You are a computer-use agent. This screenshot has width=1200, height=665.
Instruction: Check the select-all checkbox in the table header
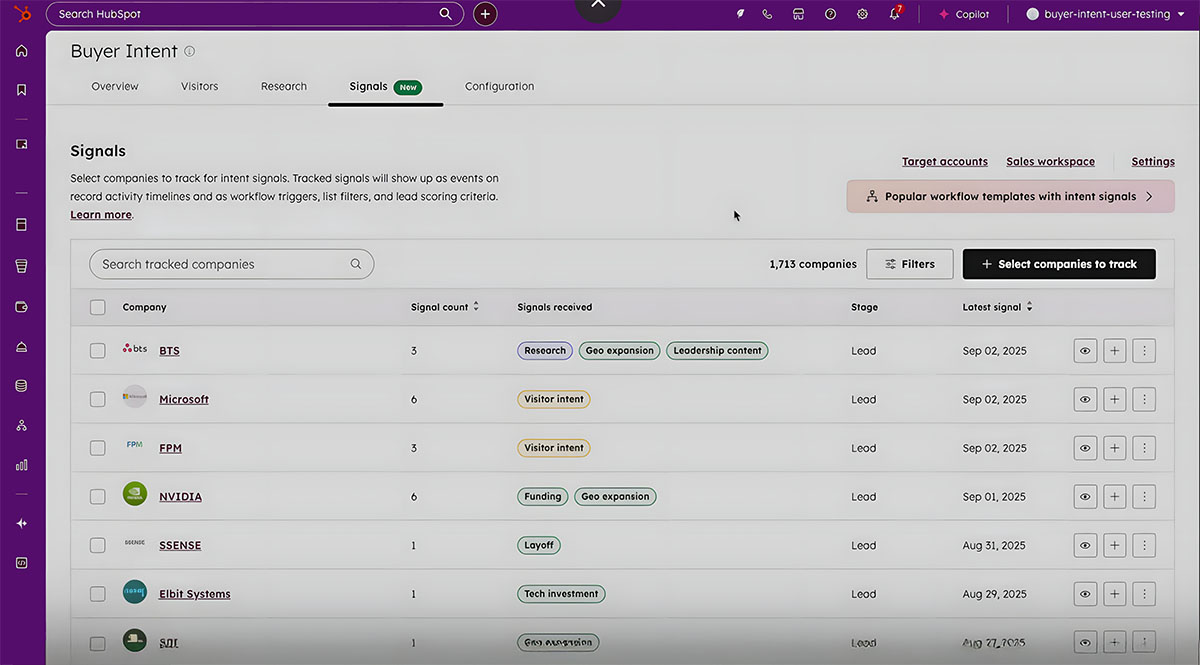point(97,307)
